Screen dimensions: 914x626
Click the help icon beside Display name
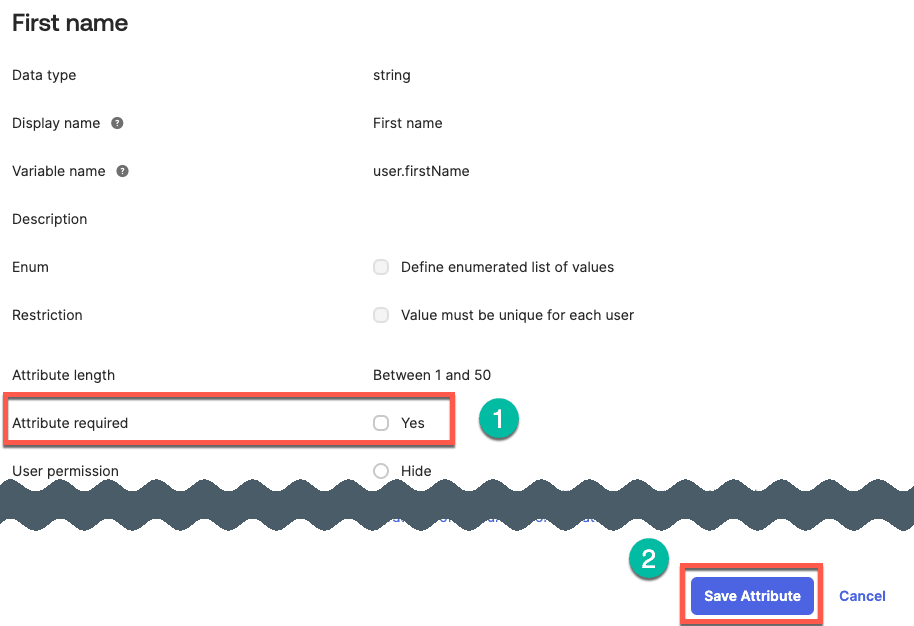[x=117, y=123]
